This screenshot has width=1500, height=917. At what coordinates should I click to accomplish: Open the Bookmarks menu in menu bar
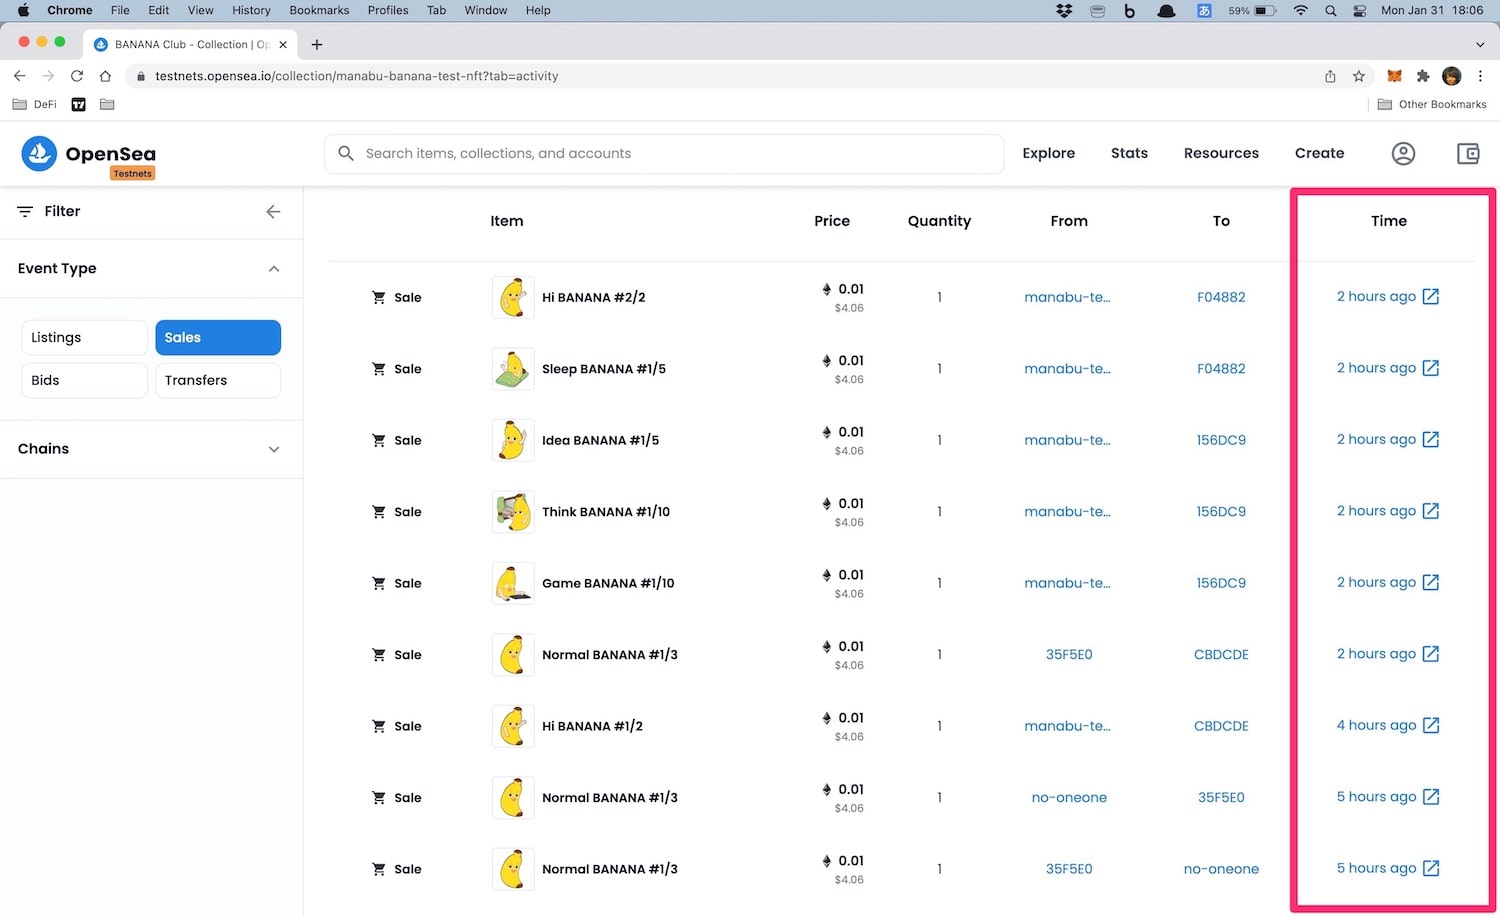point(319,10)
